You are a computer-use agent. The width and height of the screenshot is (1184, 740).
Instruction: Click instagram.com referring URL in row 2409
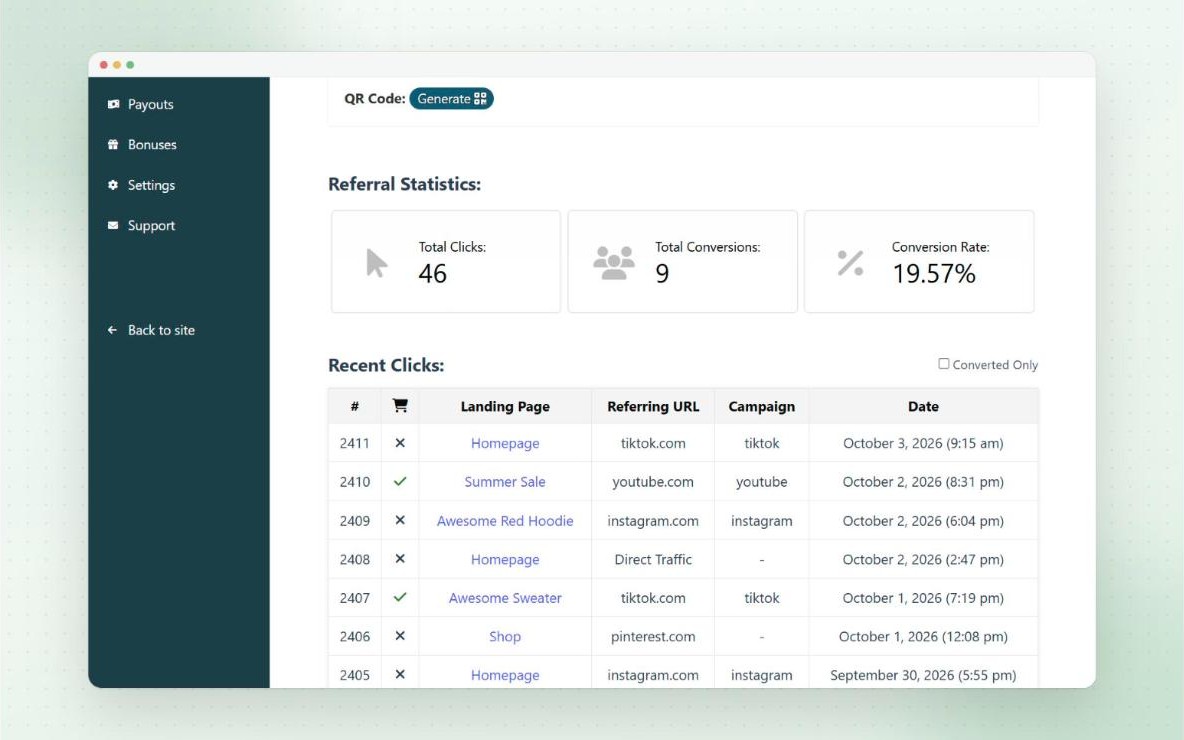(x=653, y=521)
